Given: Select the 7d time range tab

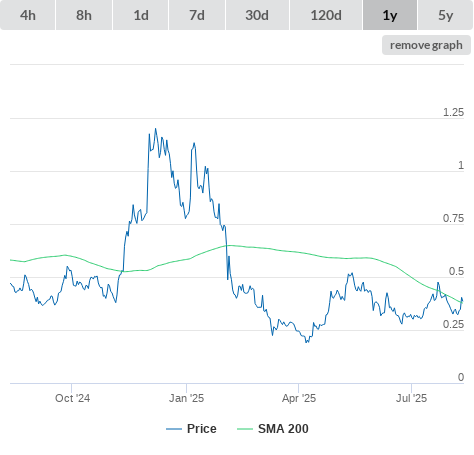Looking at the screenshot, I should 197,15.
